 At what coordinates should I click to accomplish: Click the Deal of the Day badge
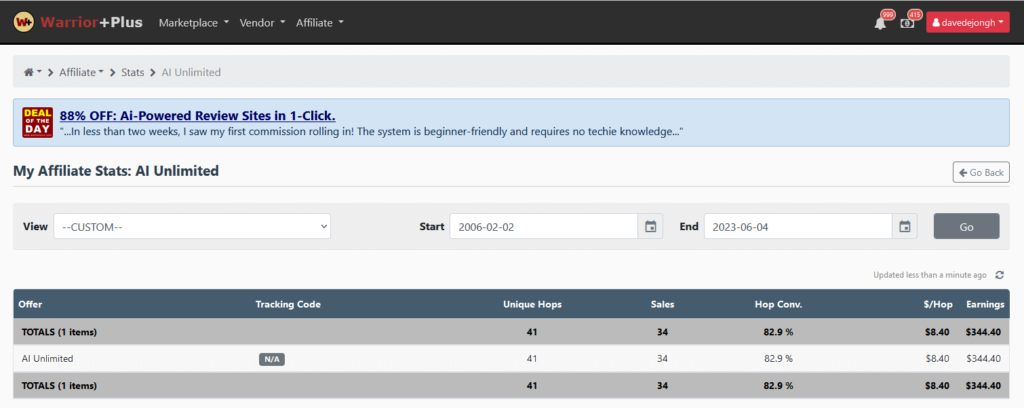tap(37, 122)
